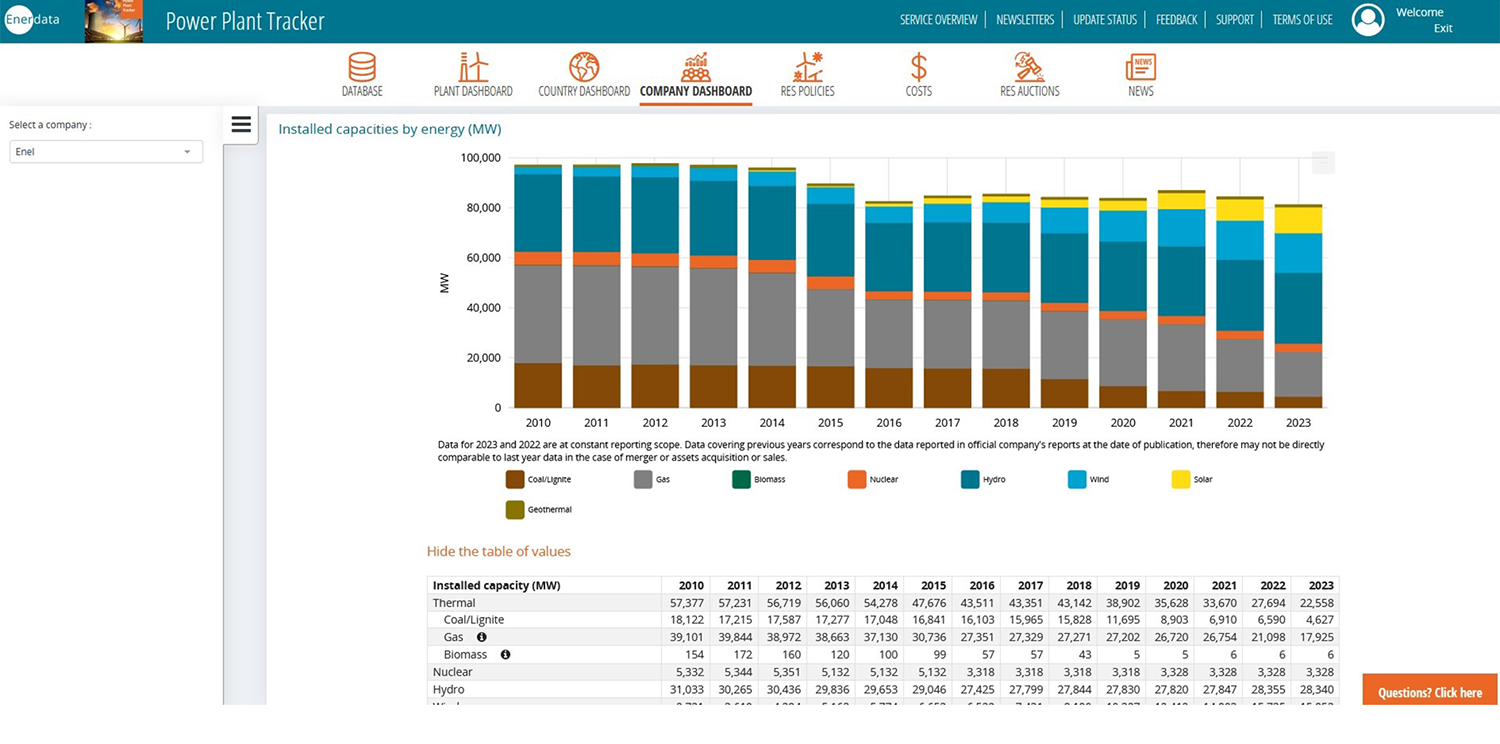Toggle Hydro series in chart legend
Image resolution: width=1500 pixels, height=744 pixels.
[983, 480]
